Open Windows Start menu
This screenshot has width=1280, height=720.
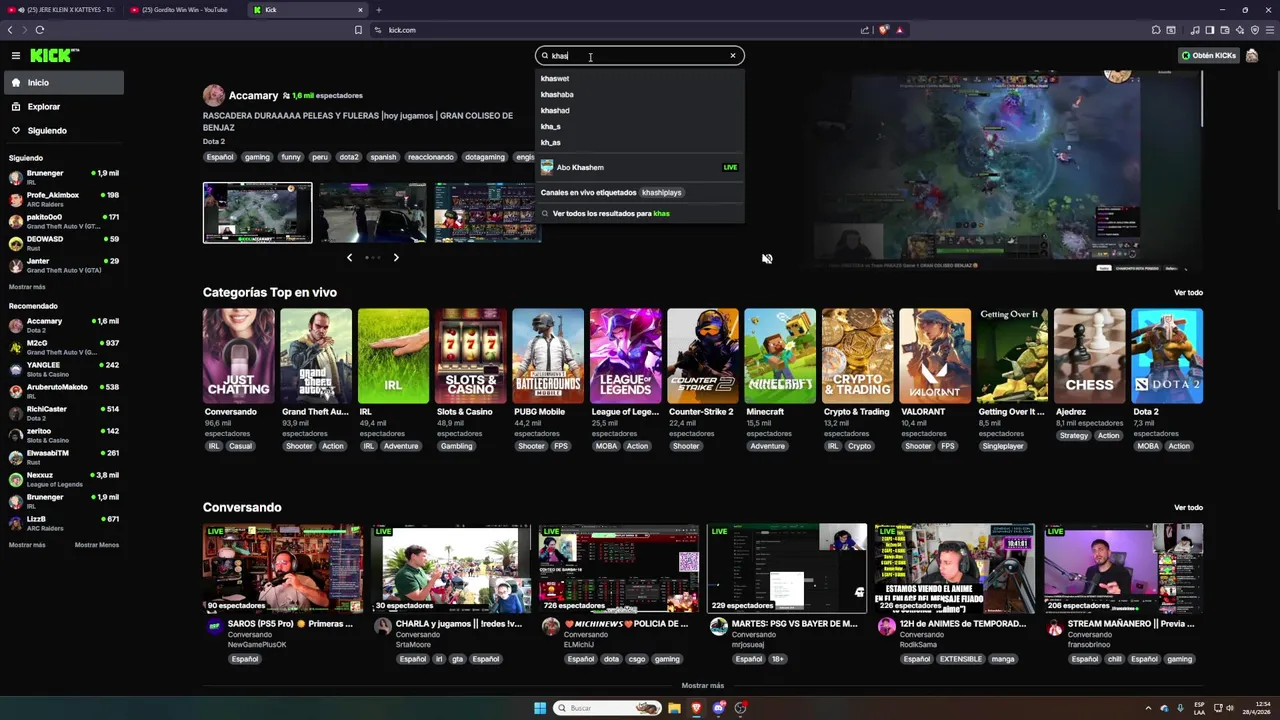point(540,708)
